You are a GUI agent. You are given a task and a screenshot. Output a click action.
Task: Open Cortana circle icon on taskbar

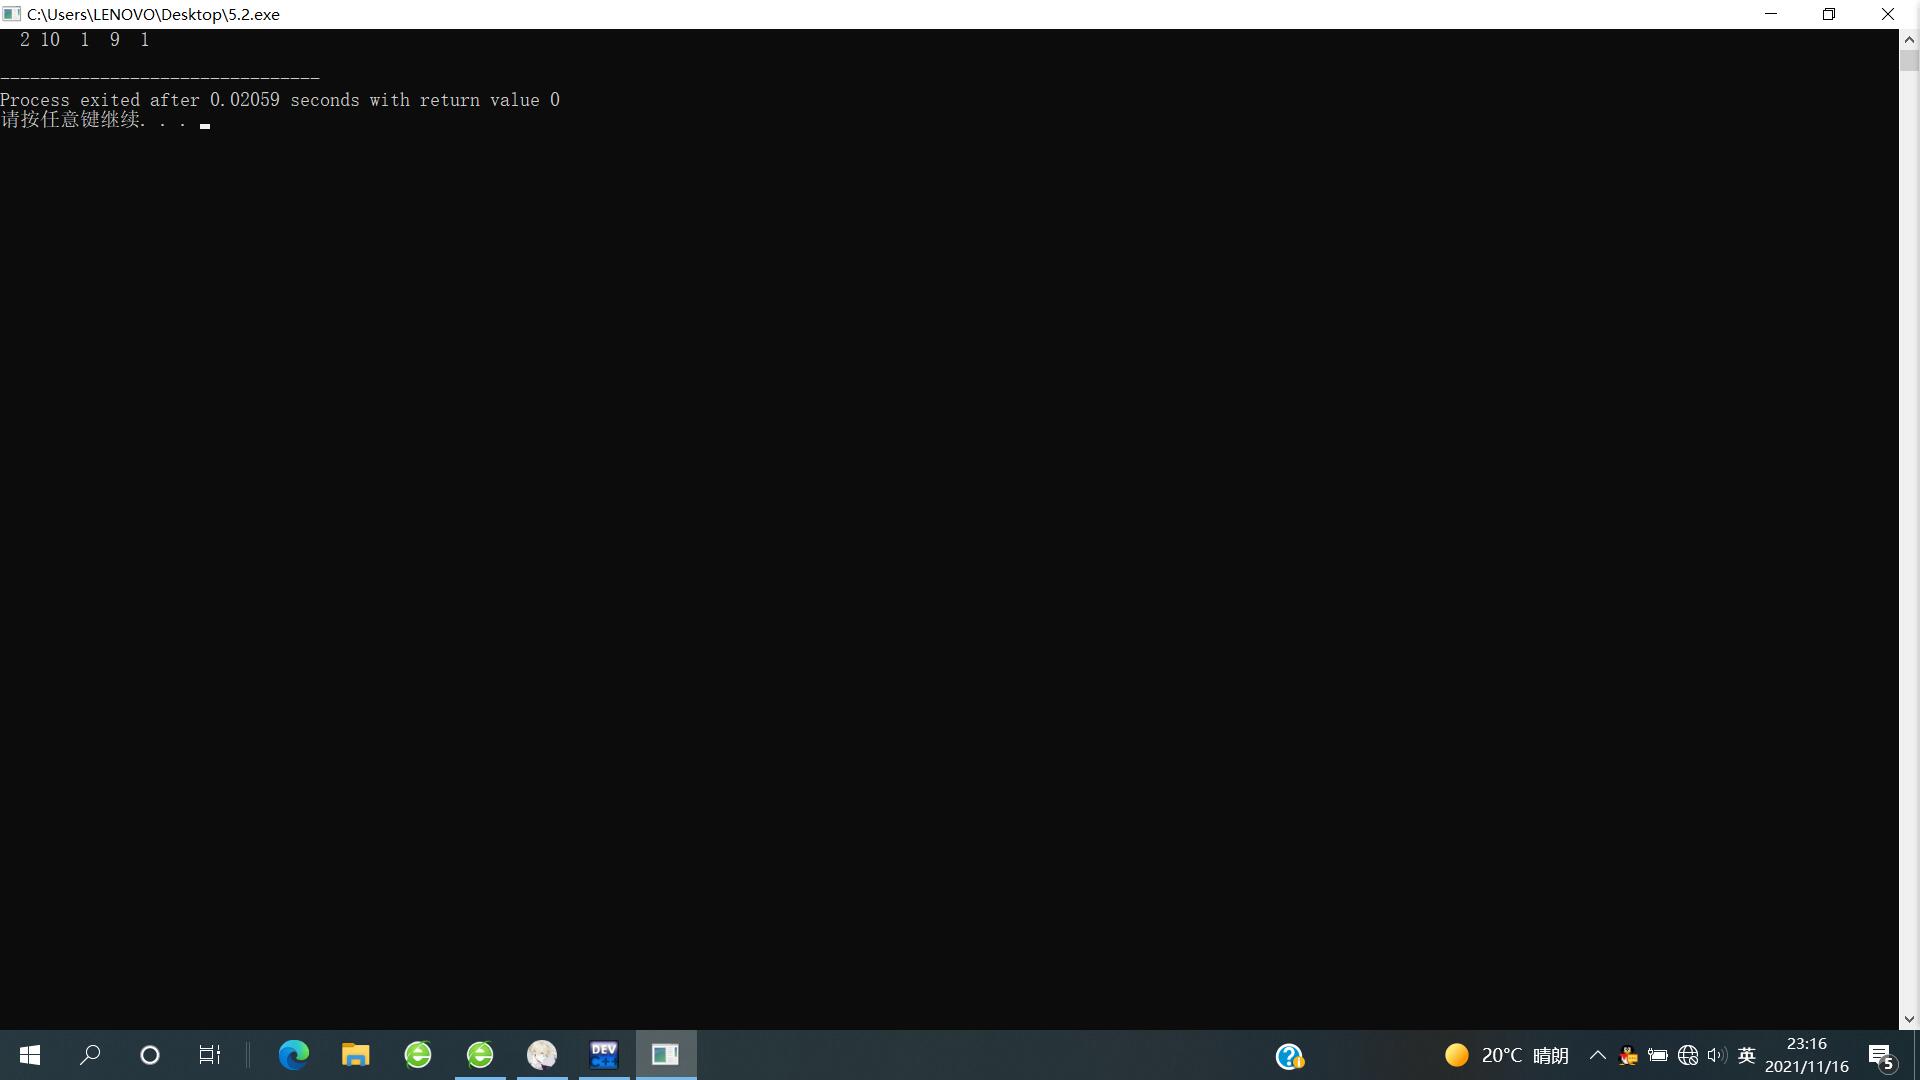click(x=150, y=1055)
